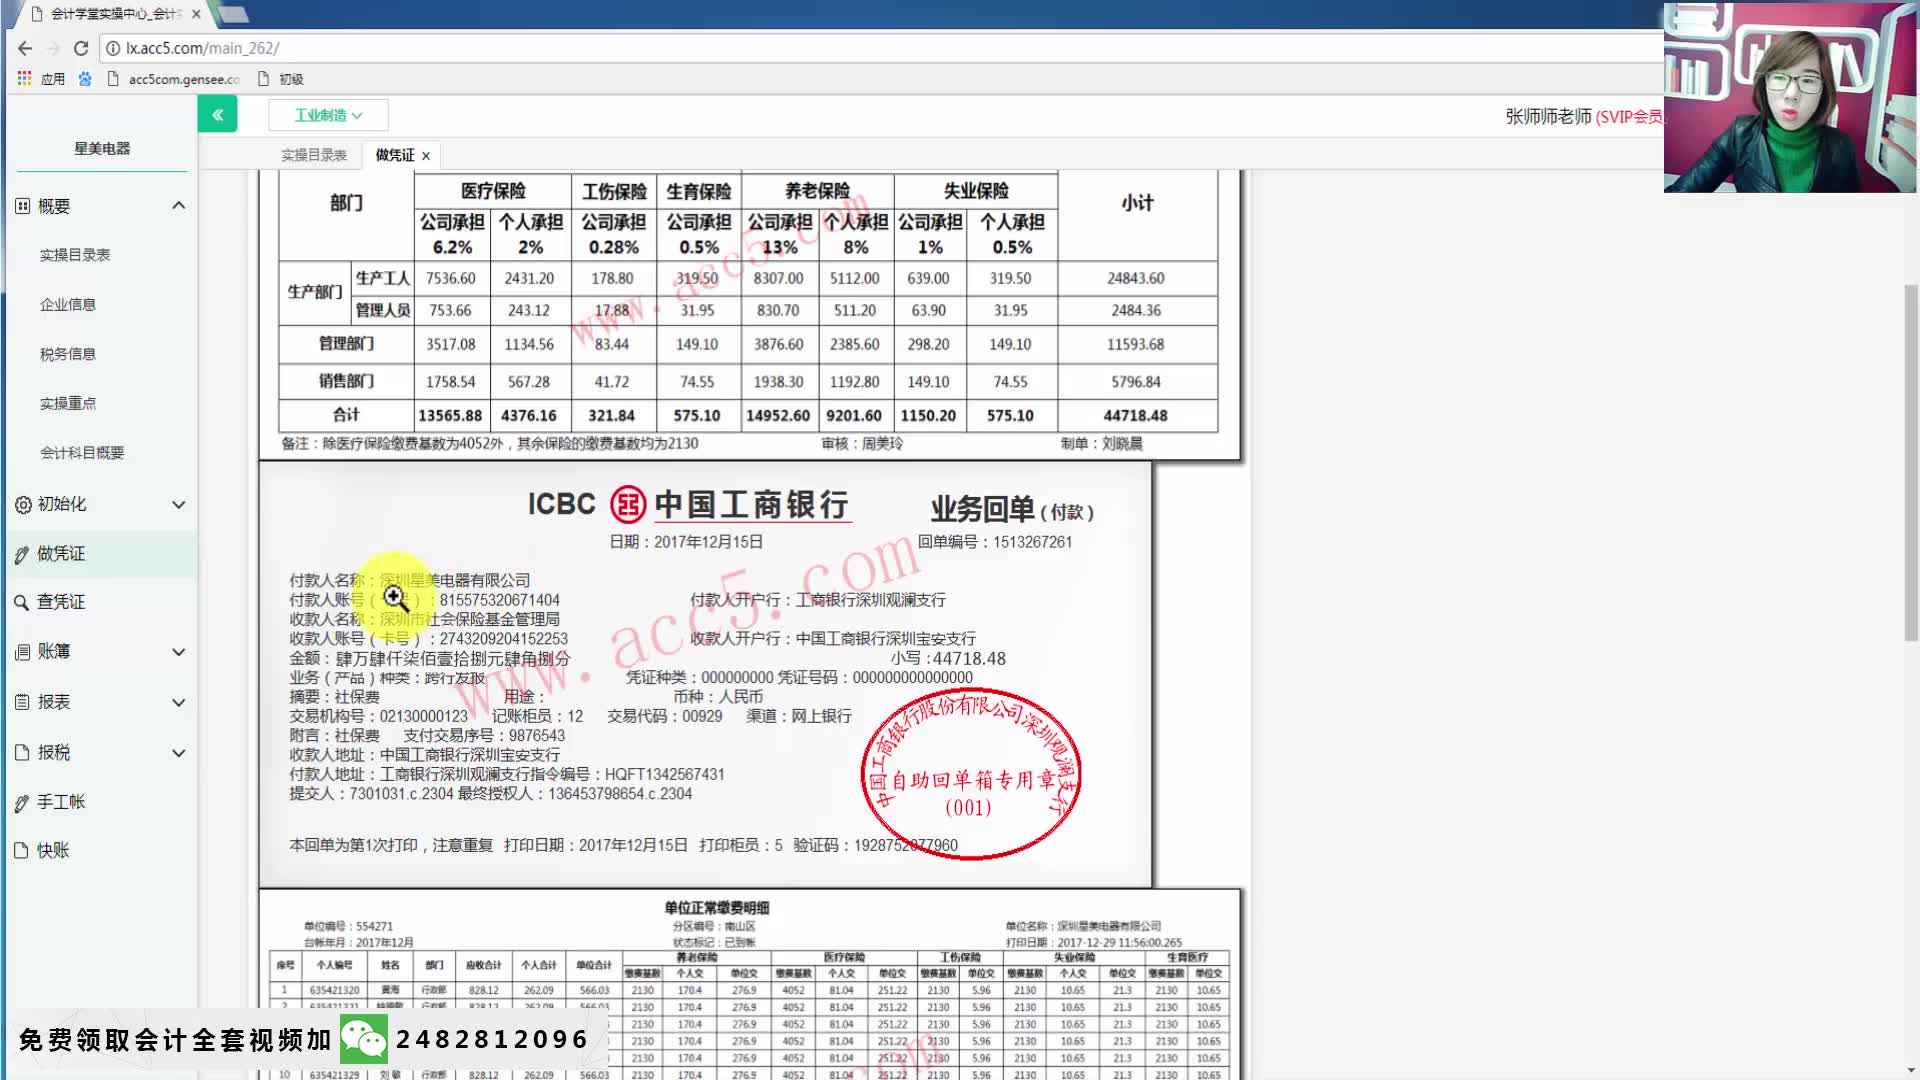Select the 做凭证 voucher-entry icon in sidebar
Viewport: 1920px width, 1080px height.
click(x=22, y=553)
